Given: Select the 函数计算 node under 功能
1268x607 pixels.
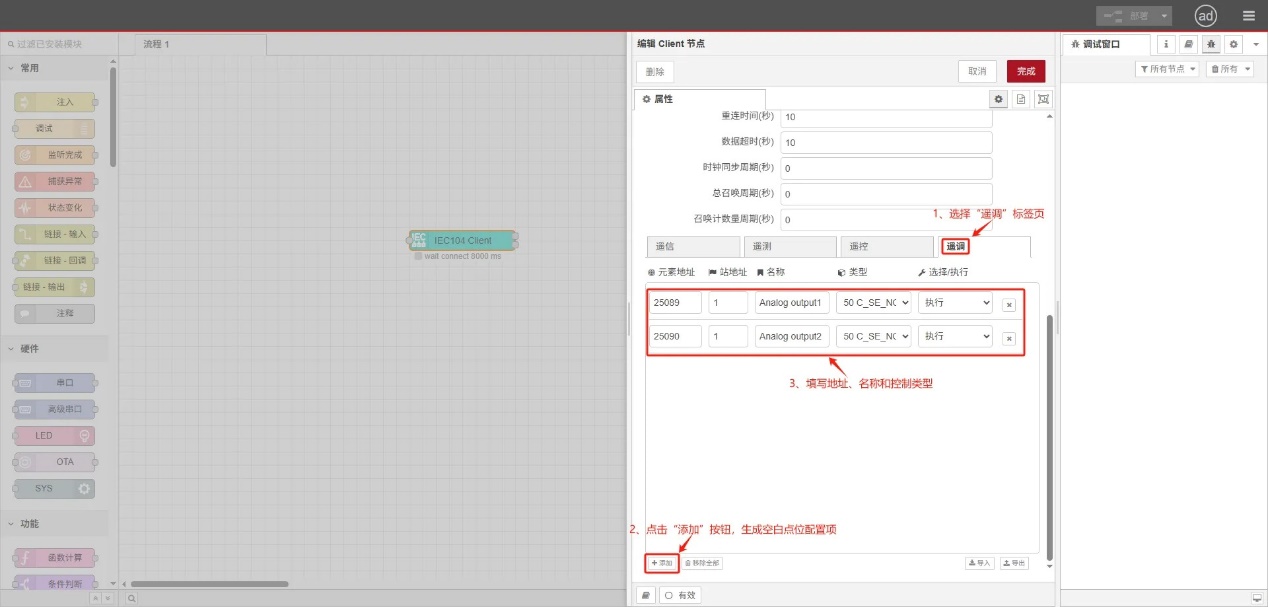Looking at the screenshot, I should (x=53, y=556).
